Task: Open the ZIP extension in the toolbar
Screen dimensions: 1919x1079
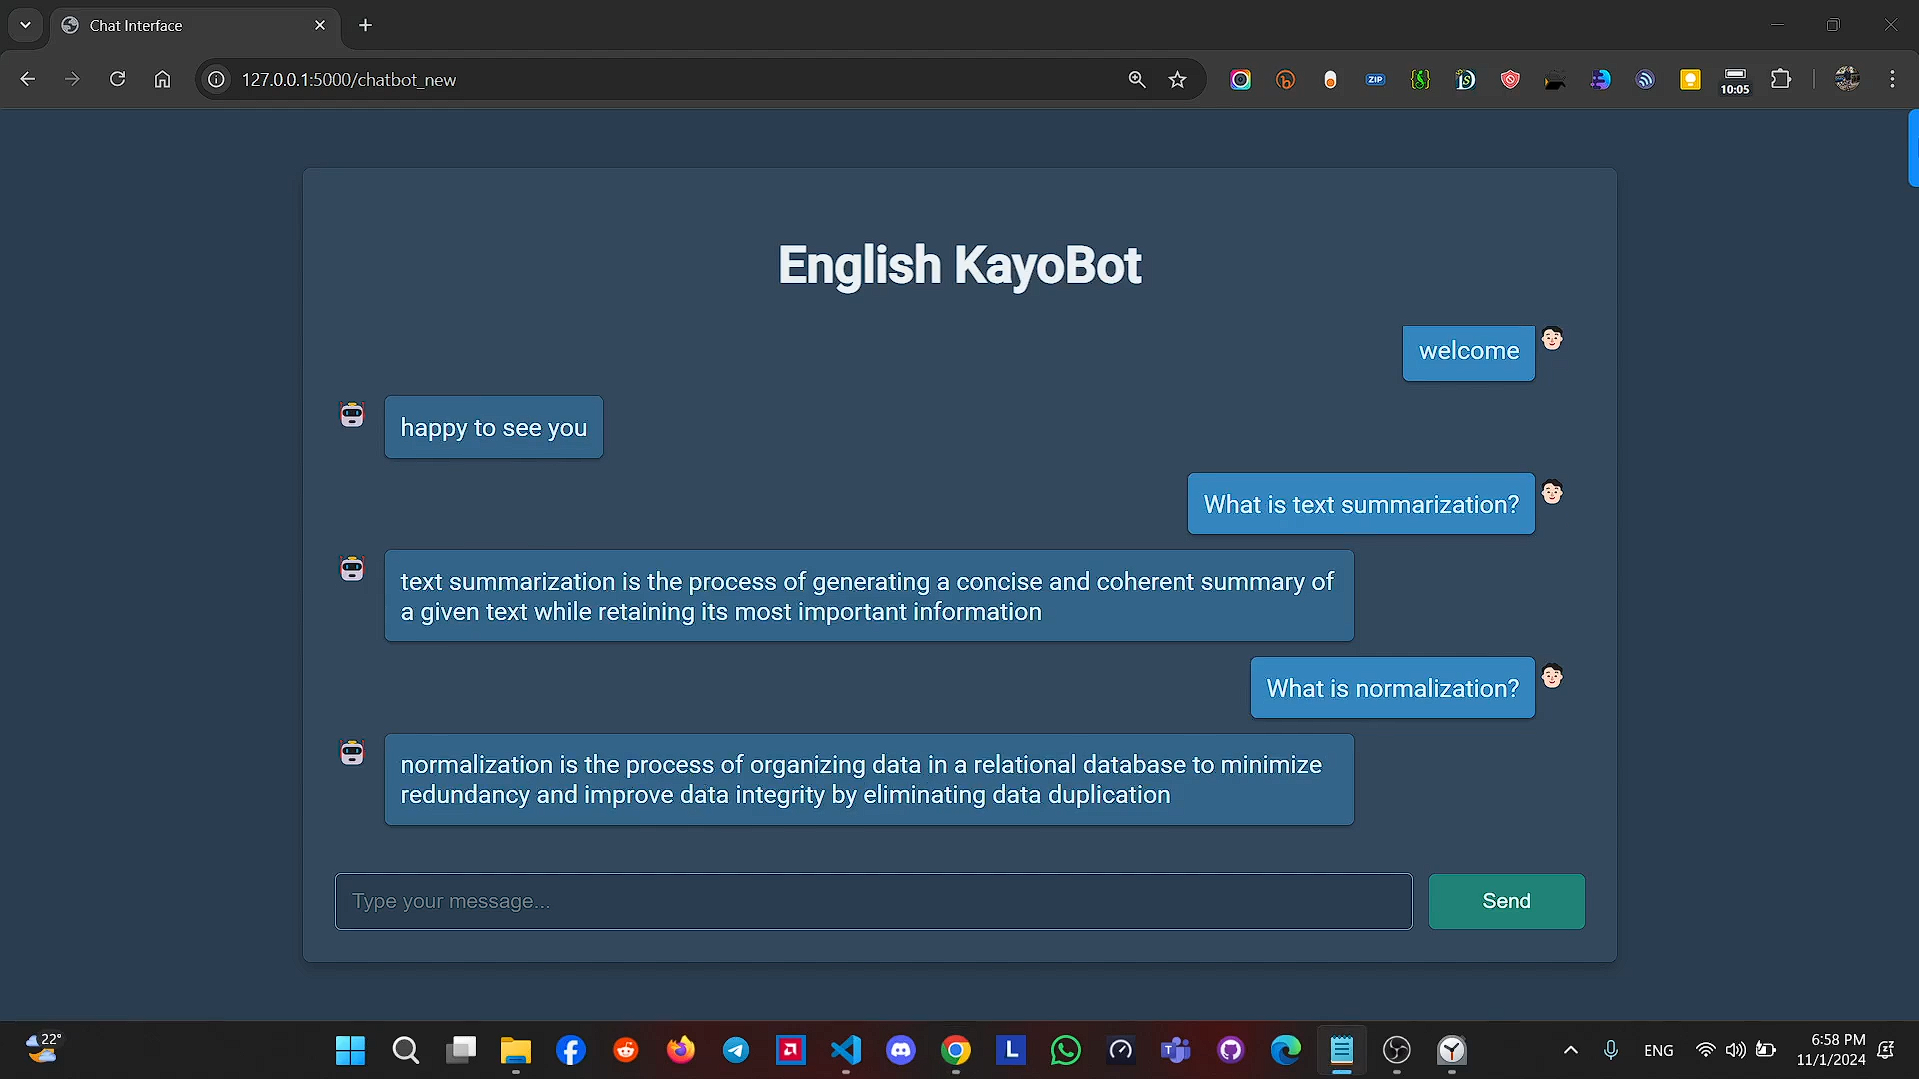Action: [1375, 79]
